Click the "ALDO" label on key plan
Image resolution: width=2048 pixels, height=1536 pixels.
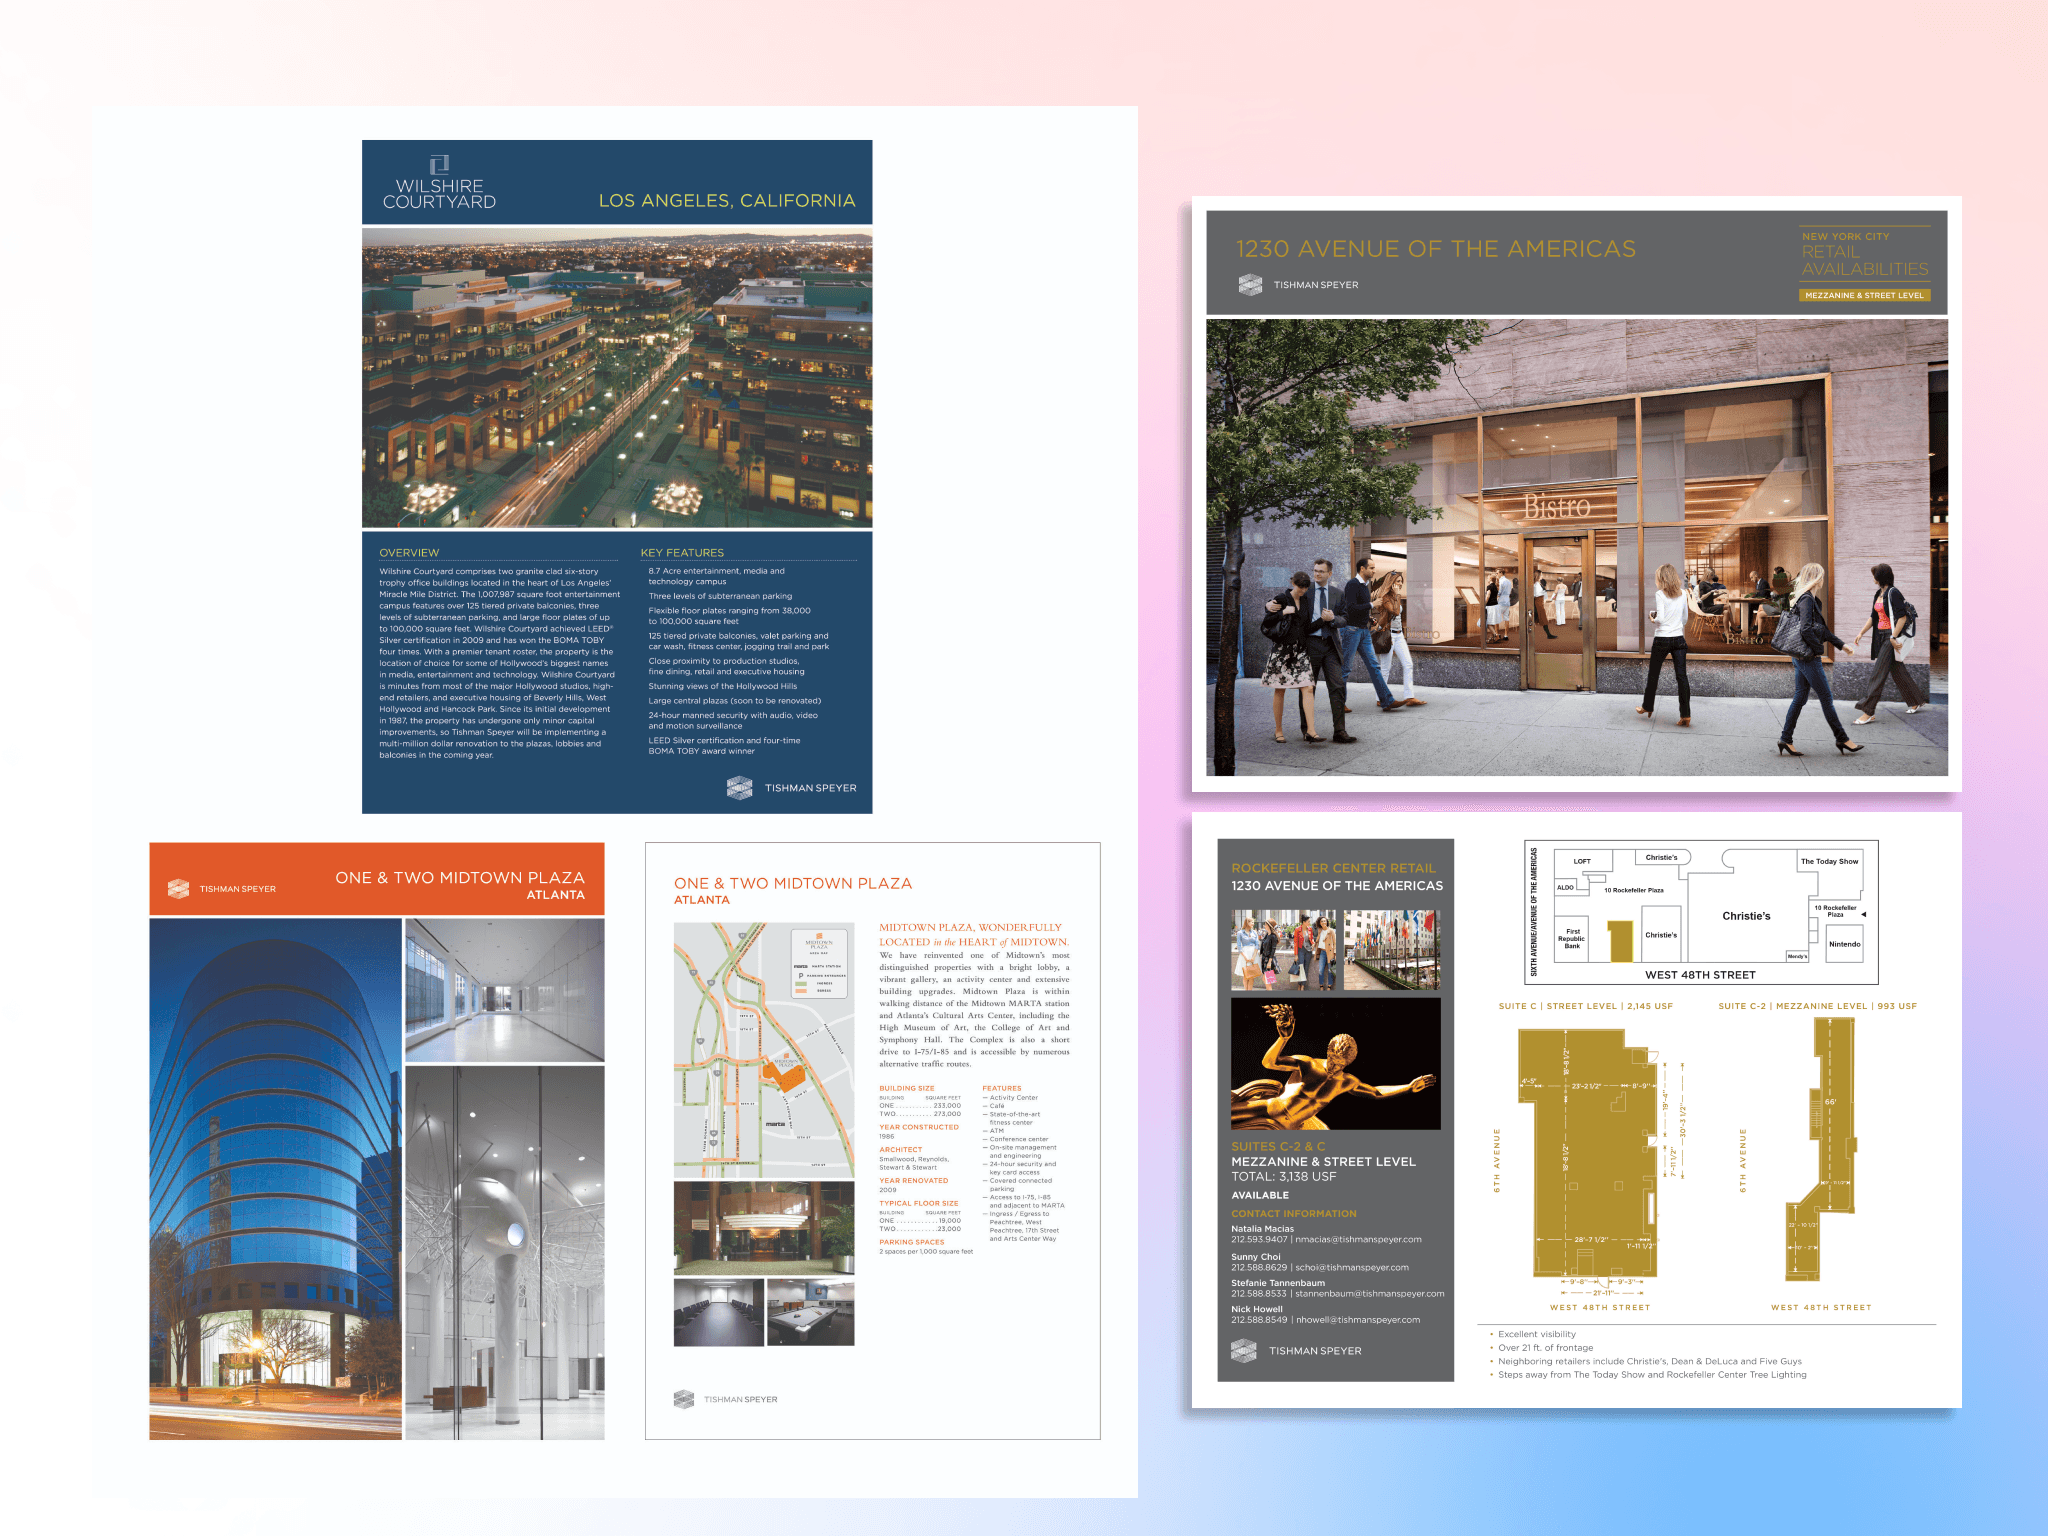point(1565,887)
